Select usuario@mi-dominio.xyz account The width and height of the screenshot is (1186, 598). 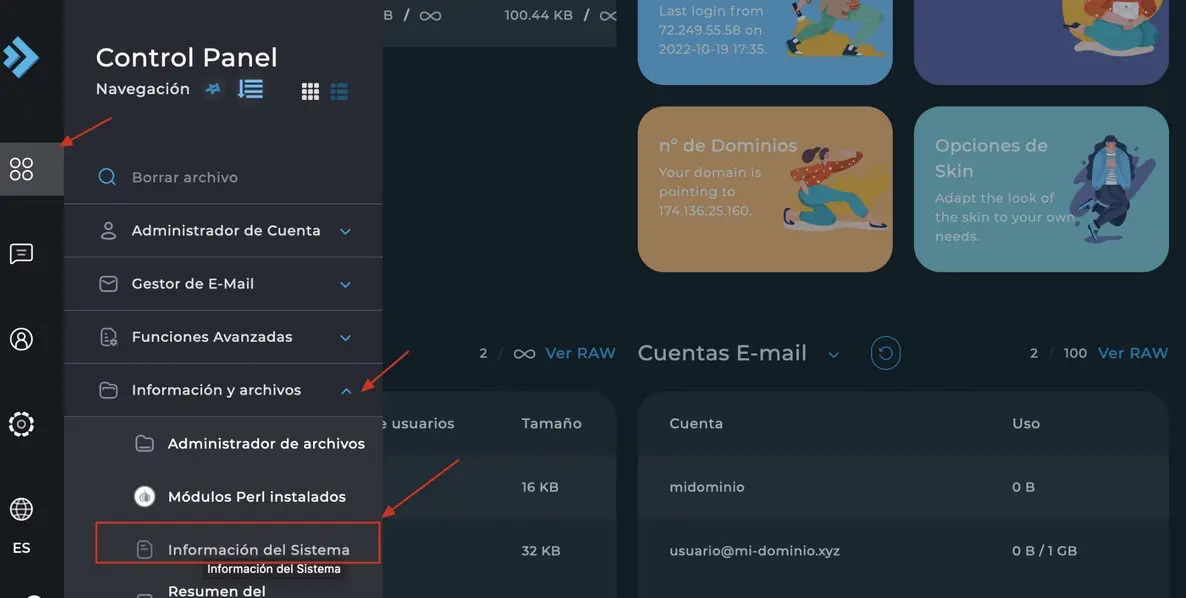pyautogui.click(x=754, y=550)
